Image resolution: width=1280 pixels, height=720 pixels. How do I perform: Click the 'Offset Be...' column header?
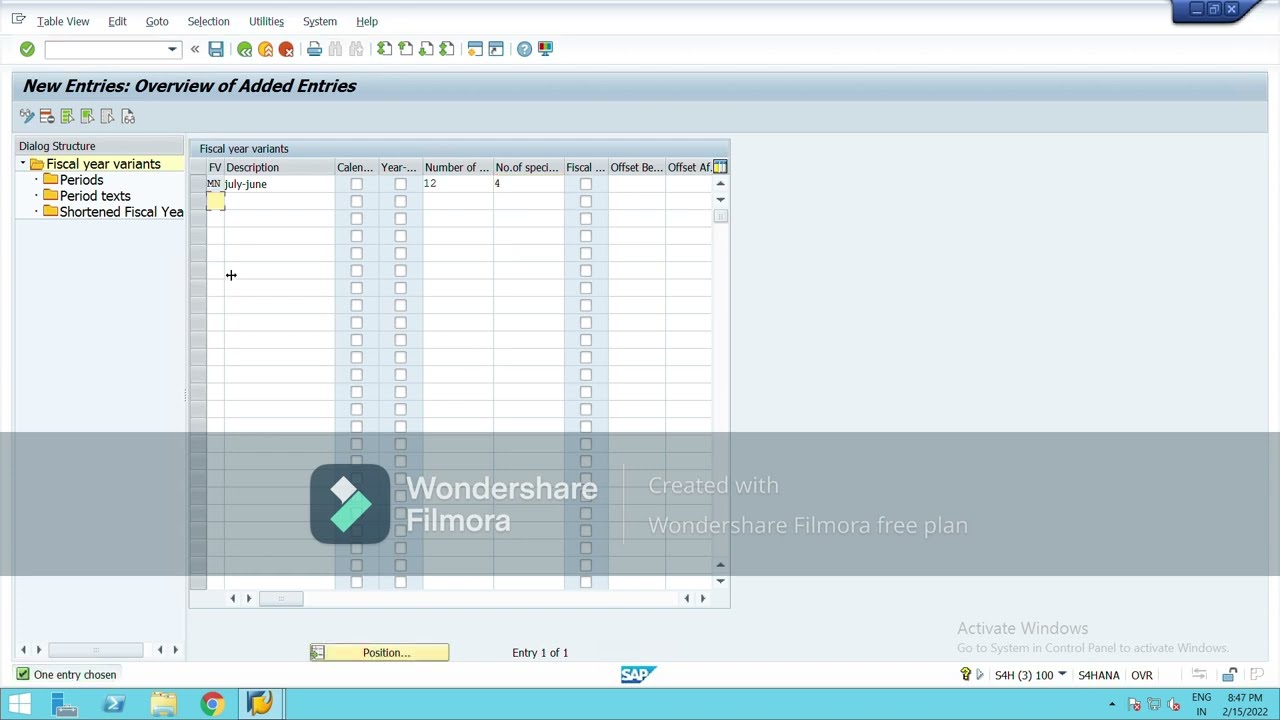[x=636, y=167]
